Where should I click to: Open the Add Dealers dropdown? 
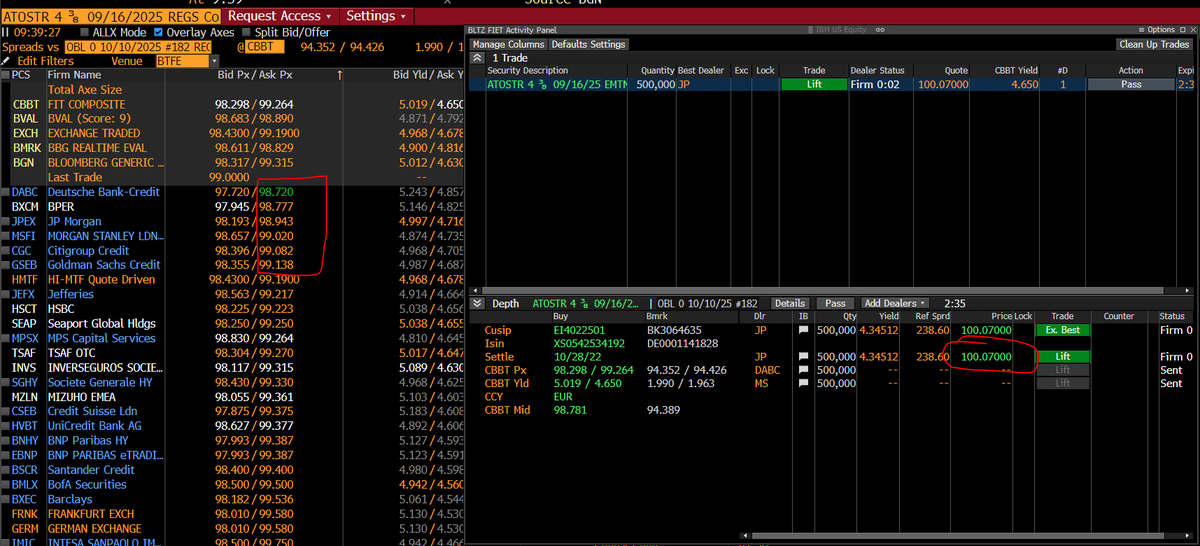[x=895, y=303]
